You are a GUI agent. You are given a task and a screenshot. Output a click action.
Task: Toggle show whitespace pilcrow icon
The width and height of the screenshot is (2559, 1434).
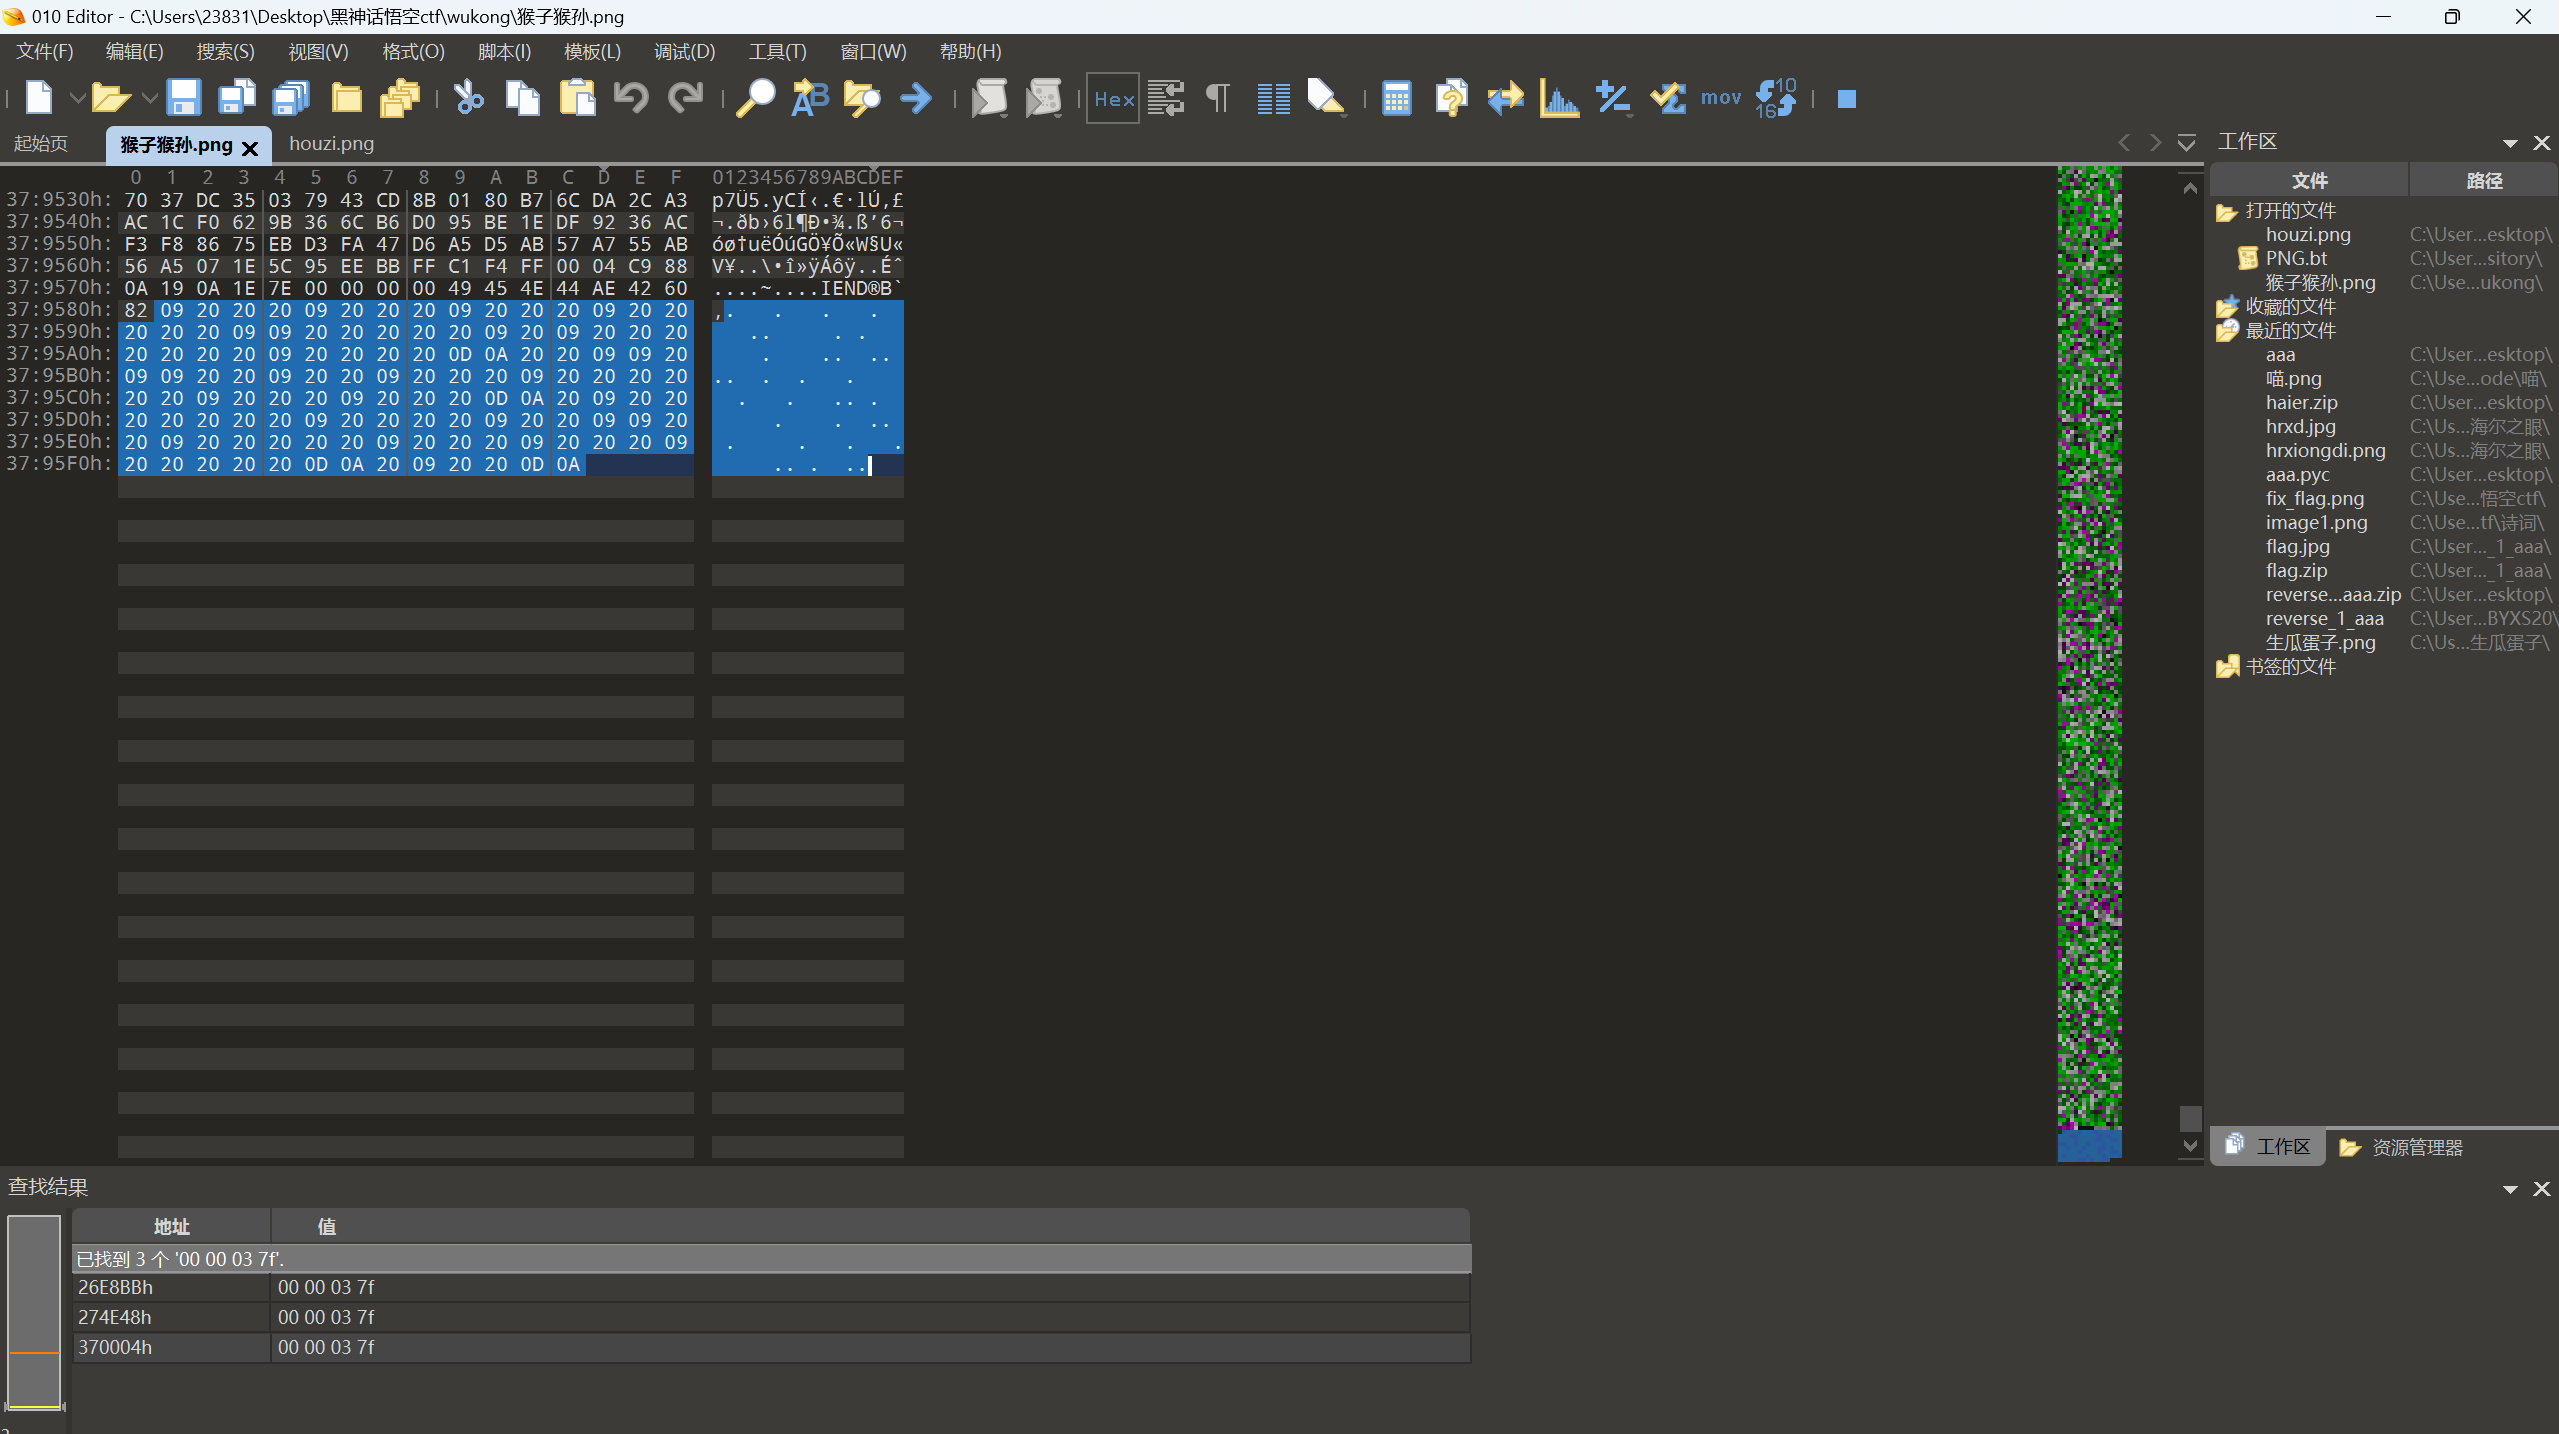(x=1218, y=98)
